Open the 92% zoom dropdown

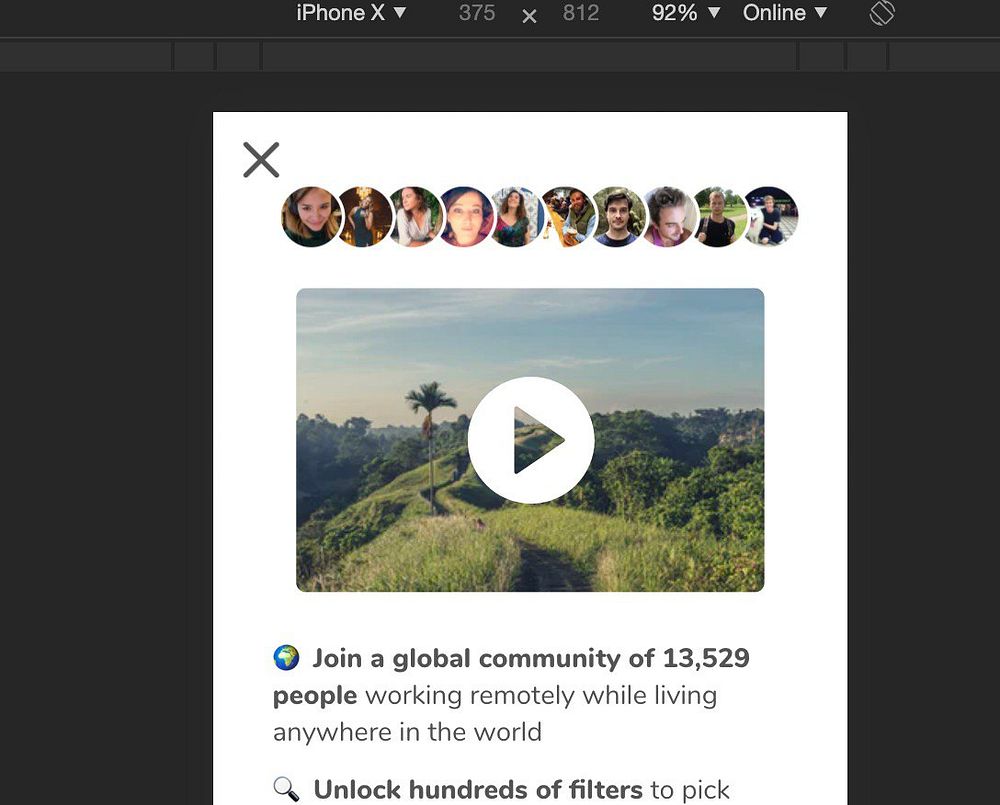pos(686,13)
